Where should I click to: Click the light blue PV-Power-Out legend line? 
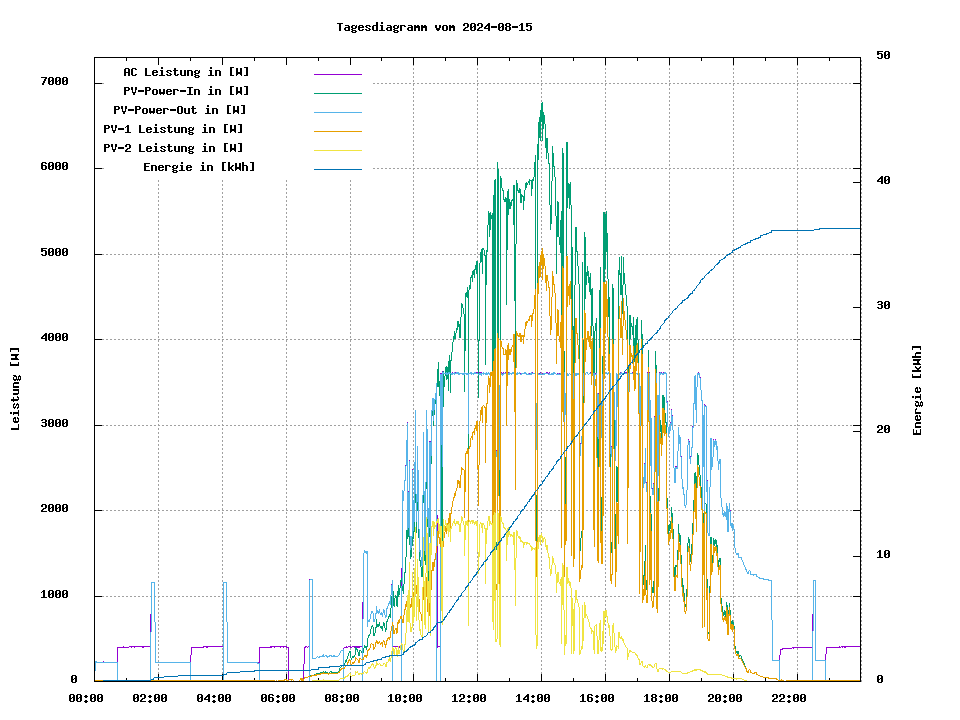point(337,112)
